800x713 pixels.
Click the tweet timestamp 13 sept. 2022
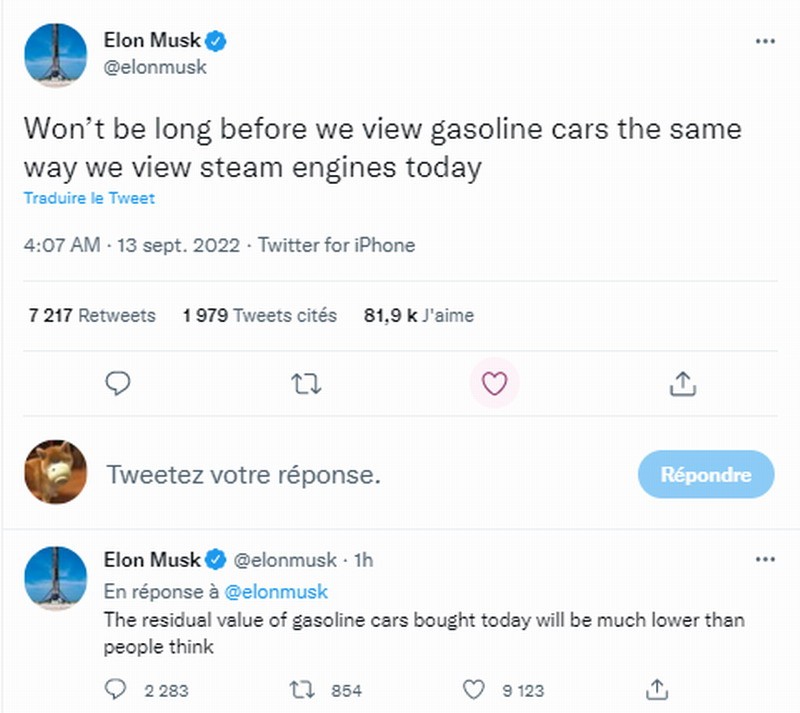[x=173, y=243]
